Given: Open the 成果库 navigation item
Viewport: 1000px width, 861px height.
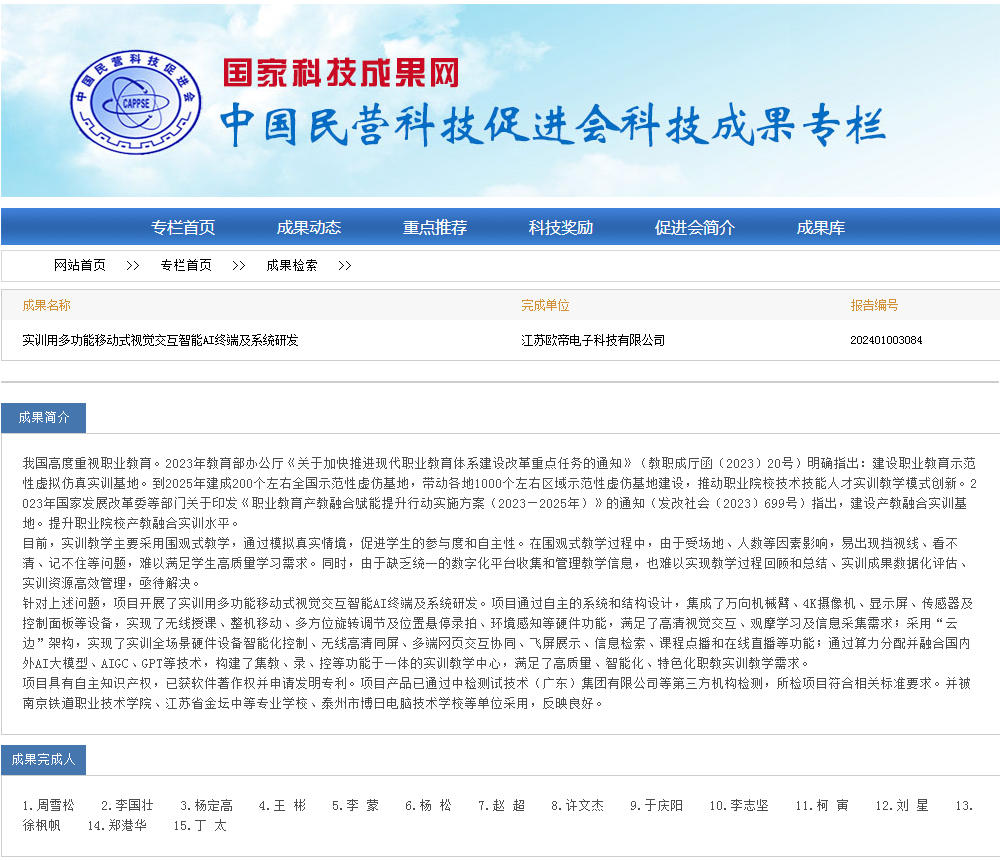Looking at the screenshot, I should (821, 227).
